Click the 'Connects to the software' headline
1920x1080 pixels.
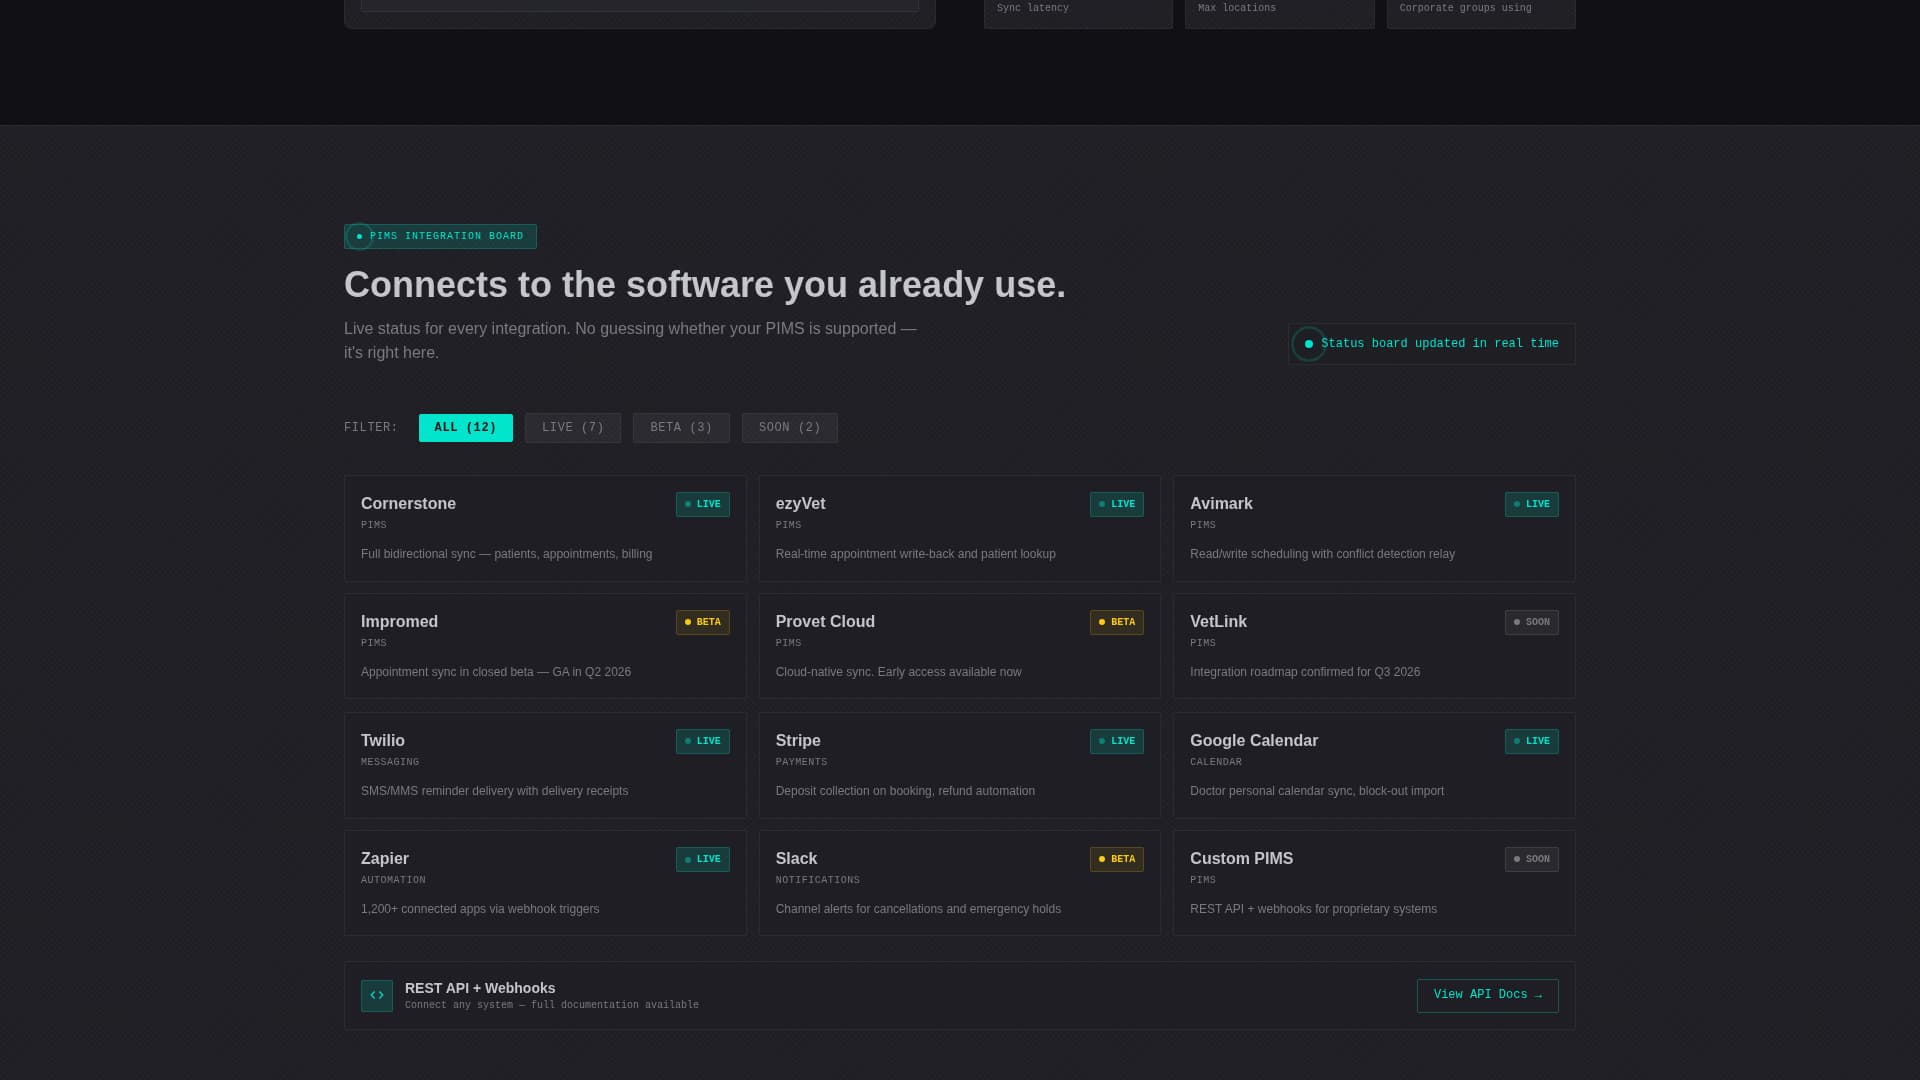[x=705, y=285]
